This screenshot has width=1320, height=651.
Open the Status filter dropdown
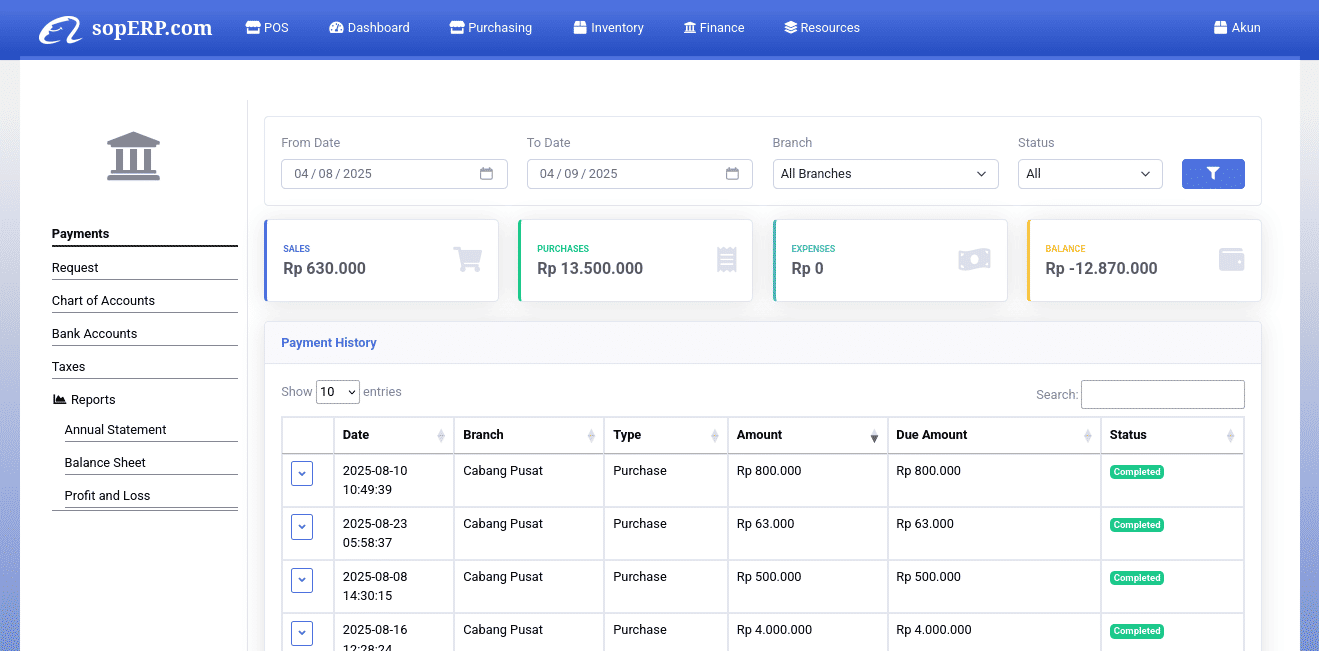pyautogui.click(x=1090, y=174)
